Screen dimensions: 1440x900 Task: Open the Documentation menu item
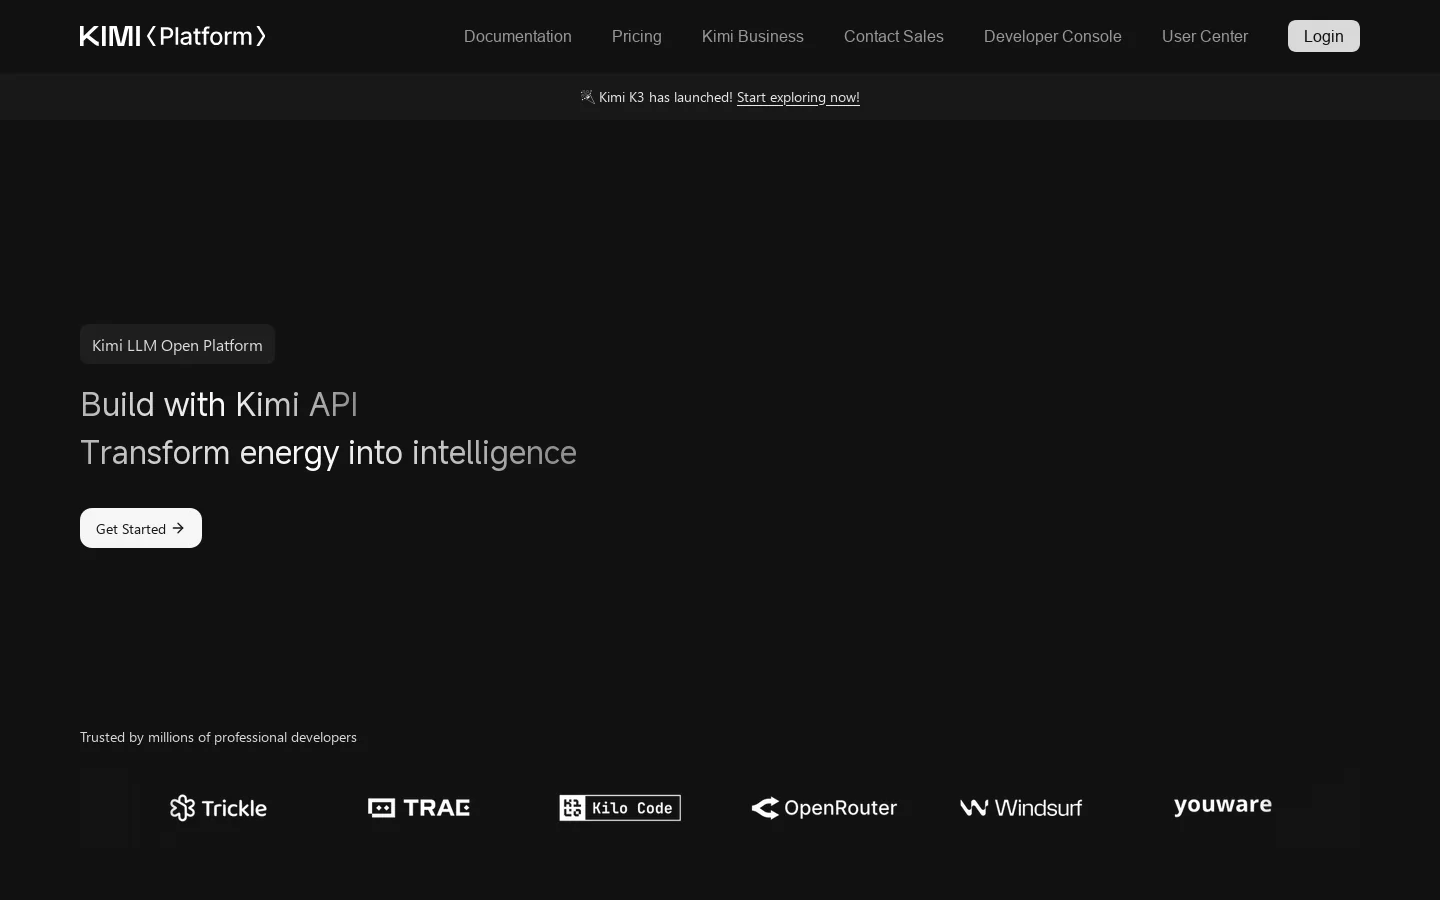click(x=518, y=36)
